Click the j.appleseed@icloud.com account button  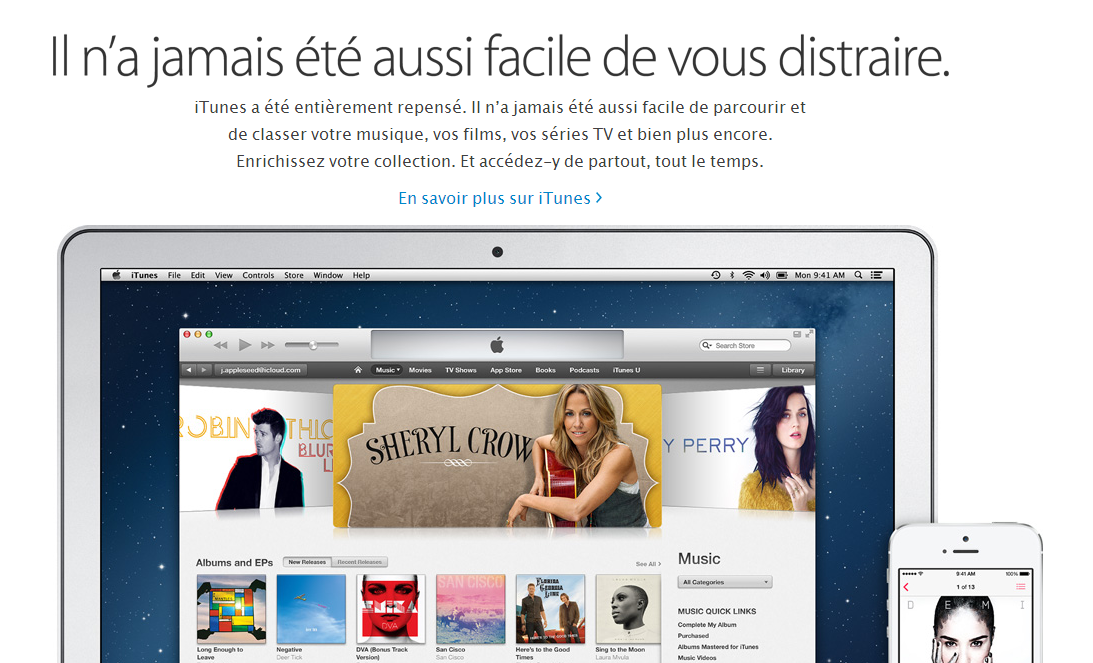pyautogui.click(x=261, y=370)
